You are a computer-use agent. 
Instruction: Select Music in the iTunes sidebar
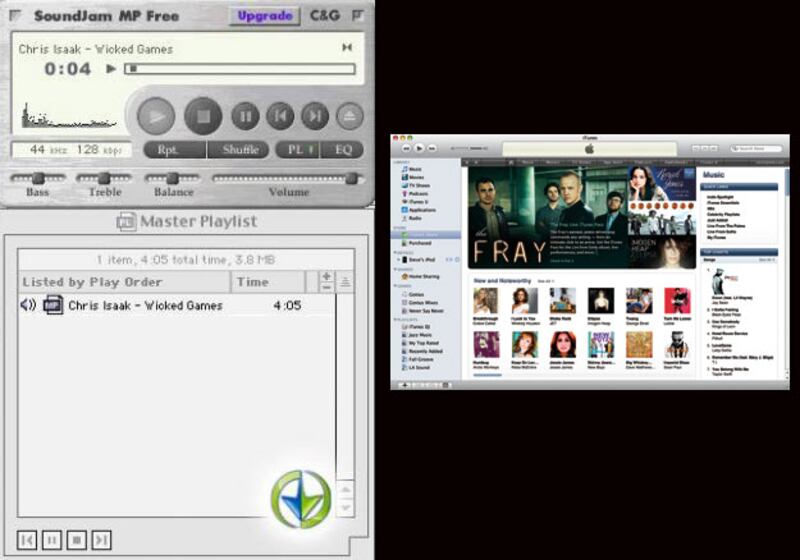[x=412, y=169]
